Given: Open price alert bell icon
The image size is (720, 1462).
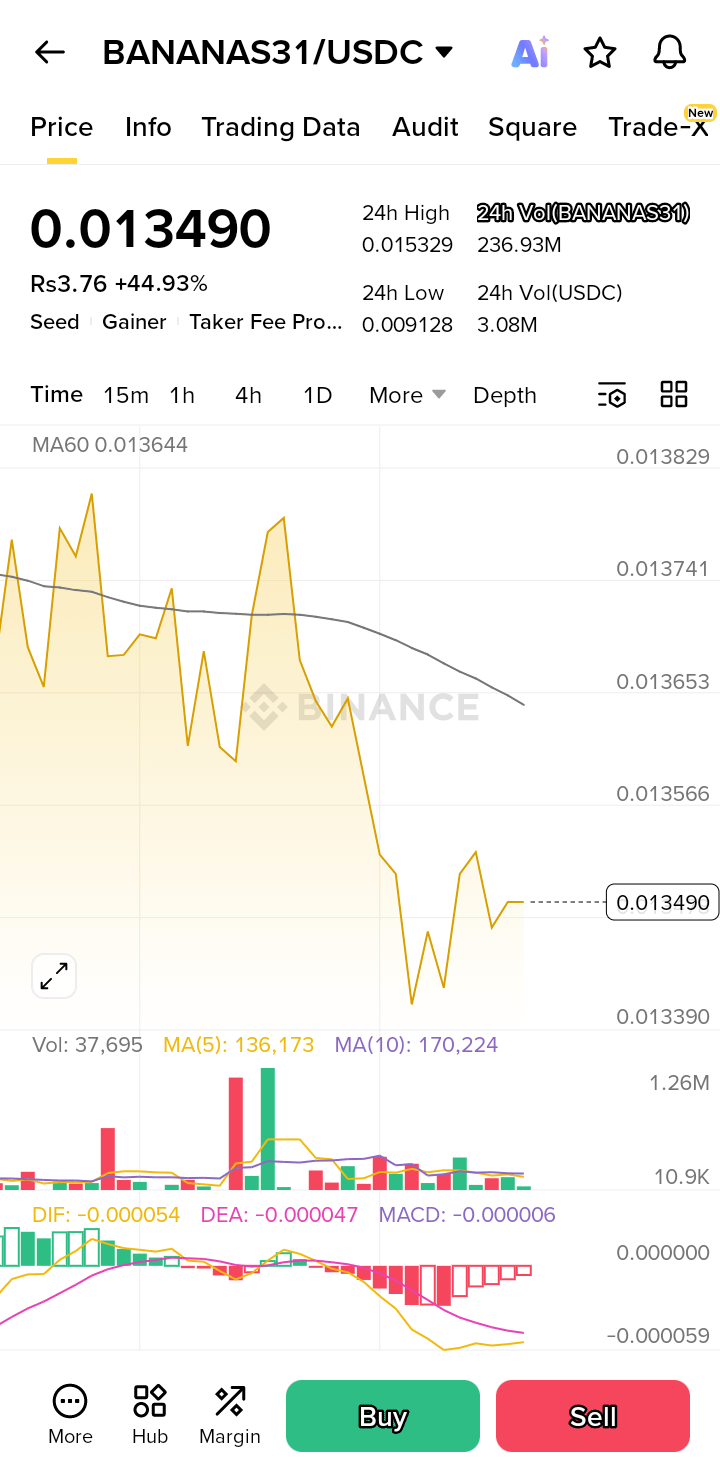Looking at the screenshot, I should pos(669,53).
